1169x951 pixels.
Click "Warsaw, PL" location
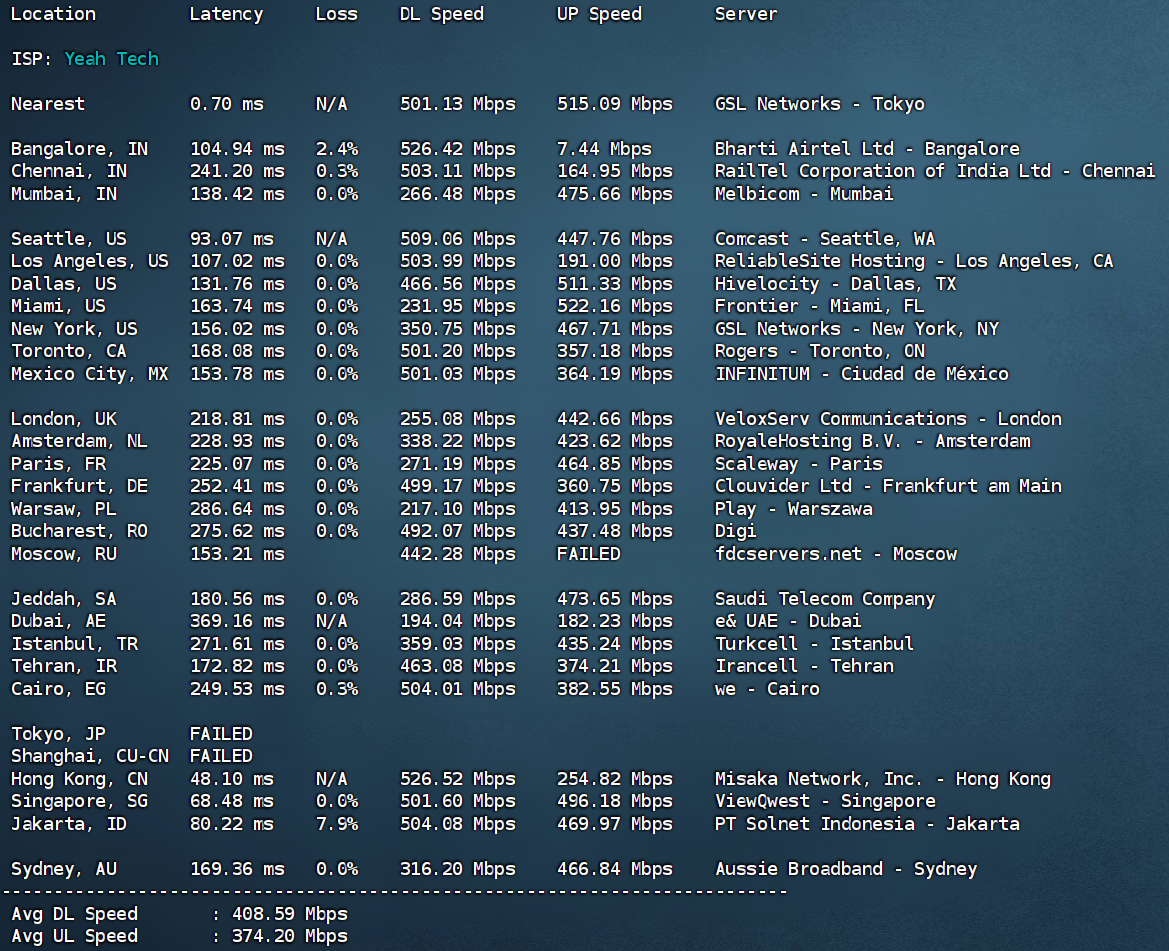pyautogui.click(x=63, y=509)
